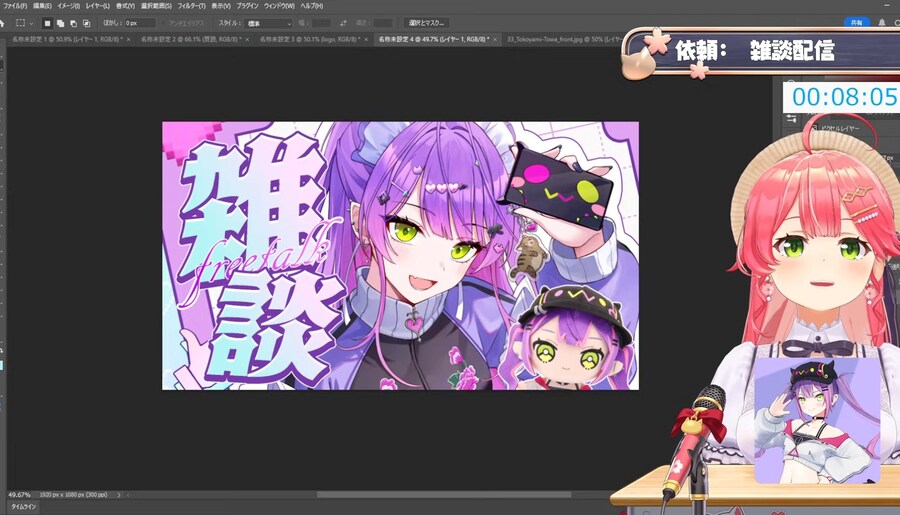Click the ぼかし feather value field

(x=140, y=24)
